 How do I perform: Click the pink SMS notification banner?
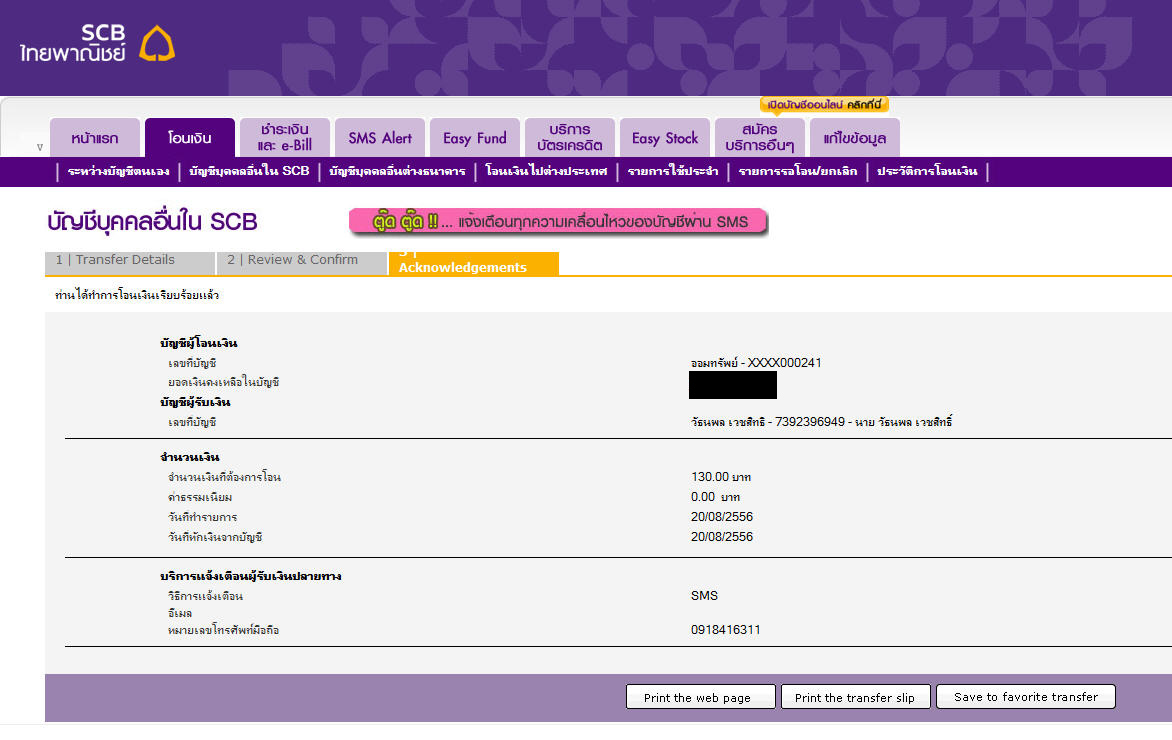tap(558, 221)
